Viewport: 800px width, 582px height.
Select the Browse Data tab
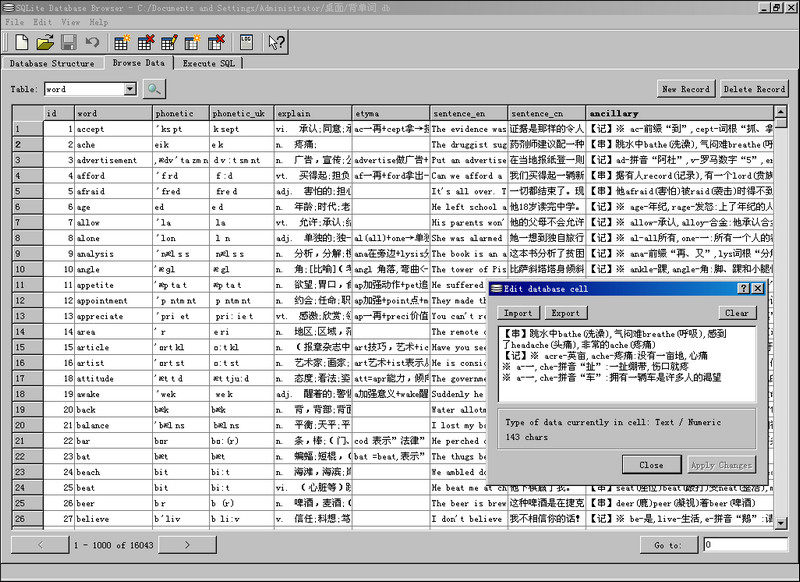pos(138,63)
